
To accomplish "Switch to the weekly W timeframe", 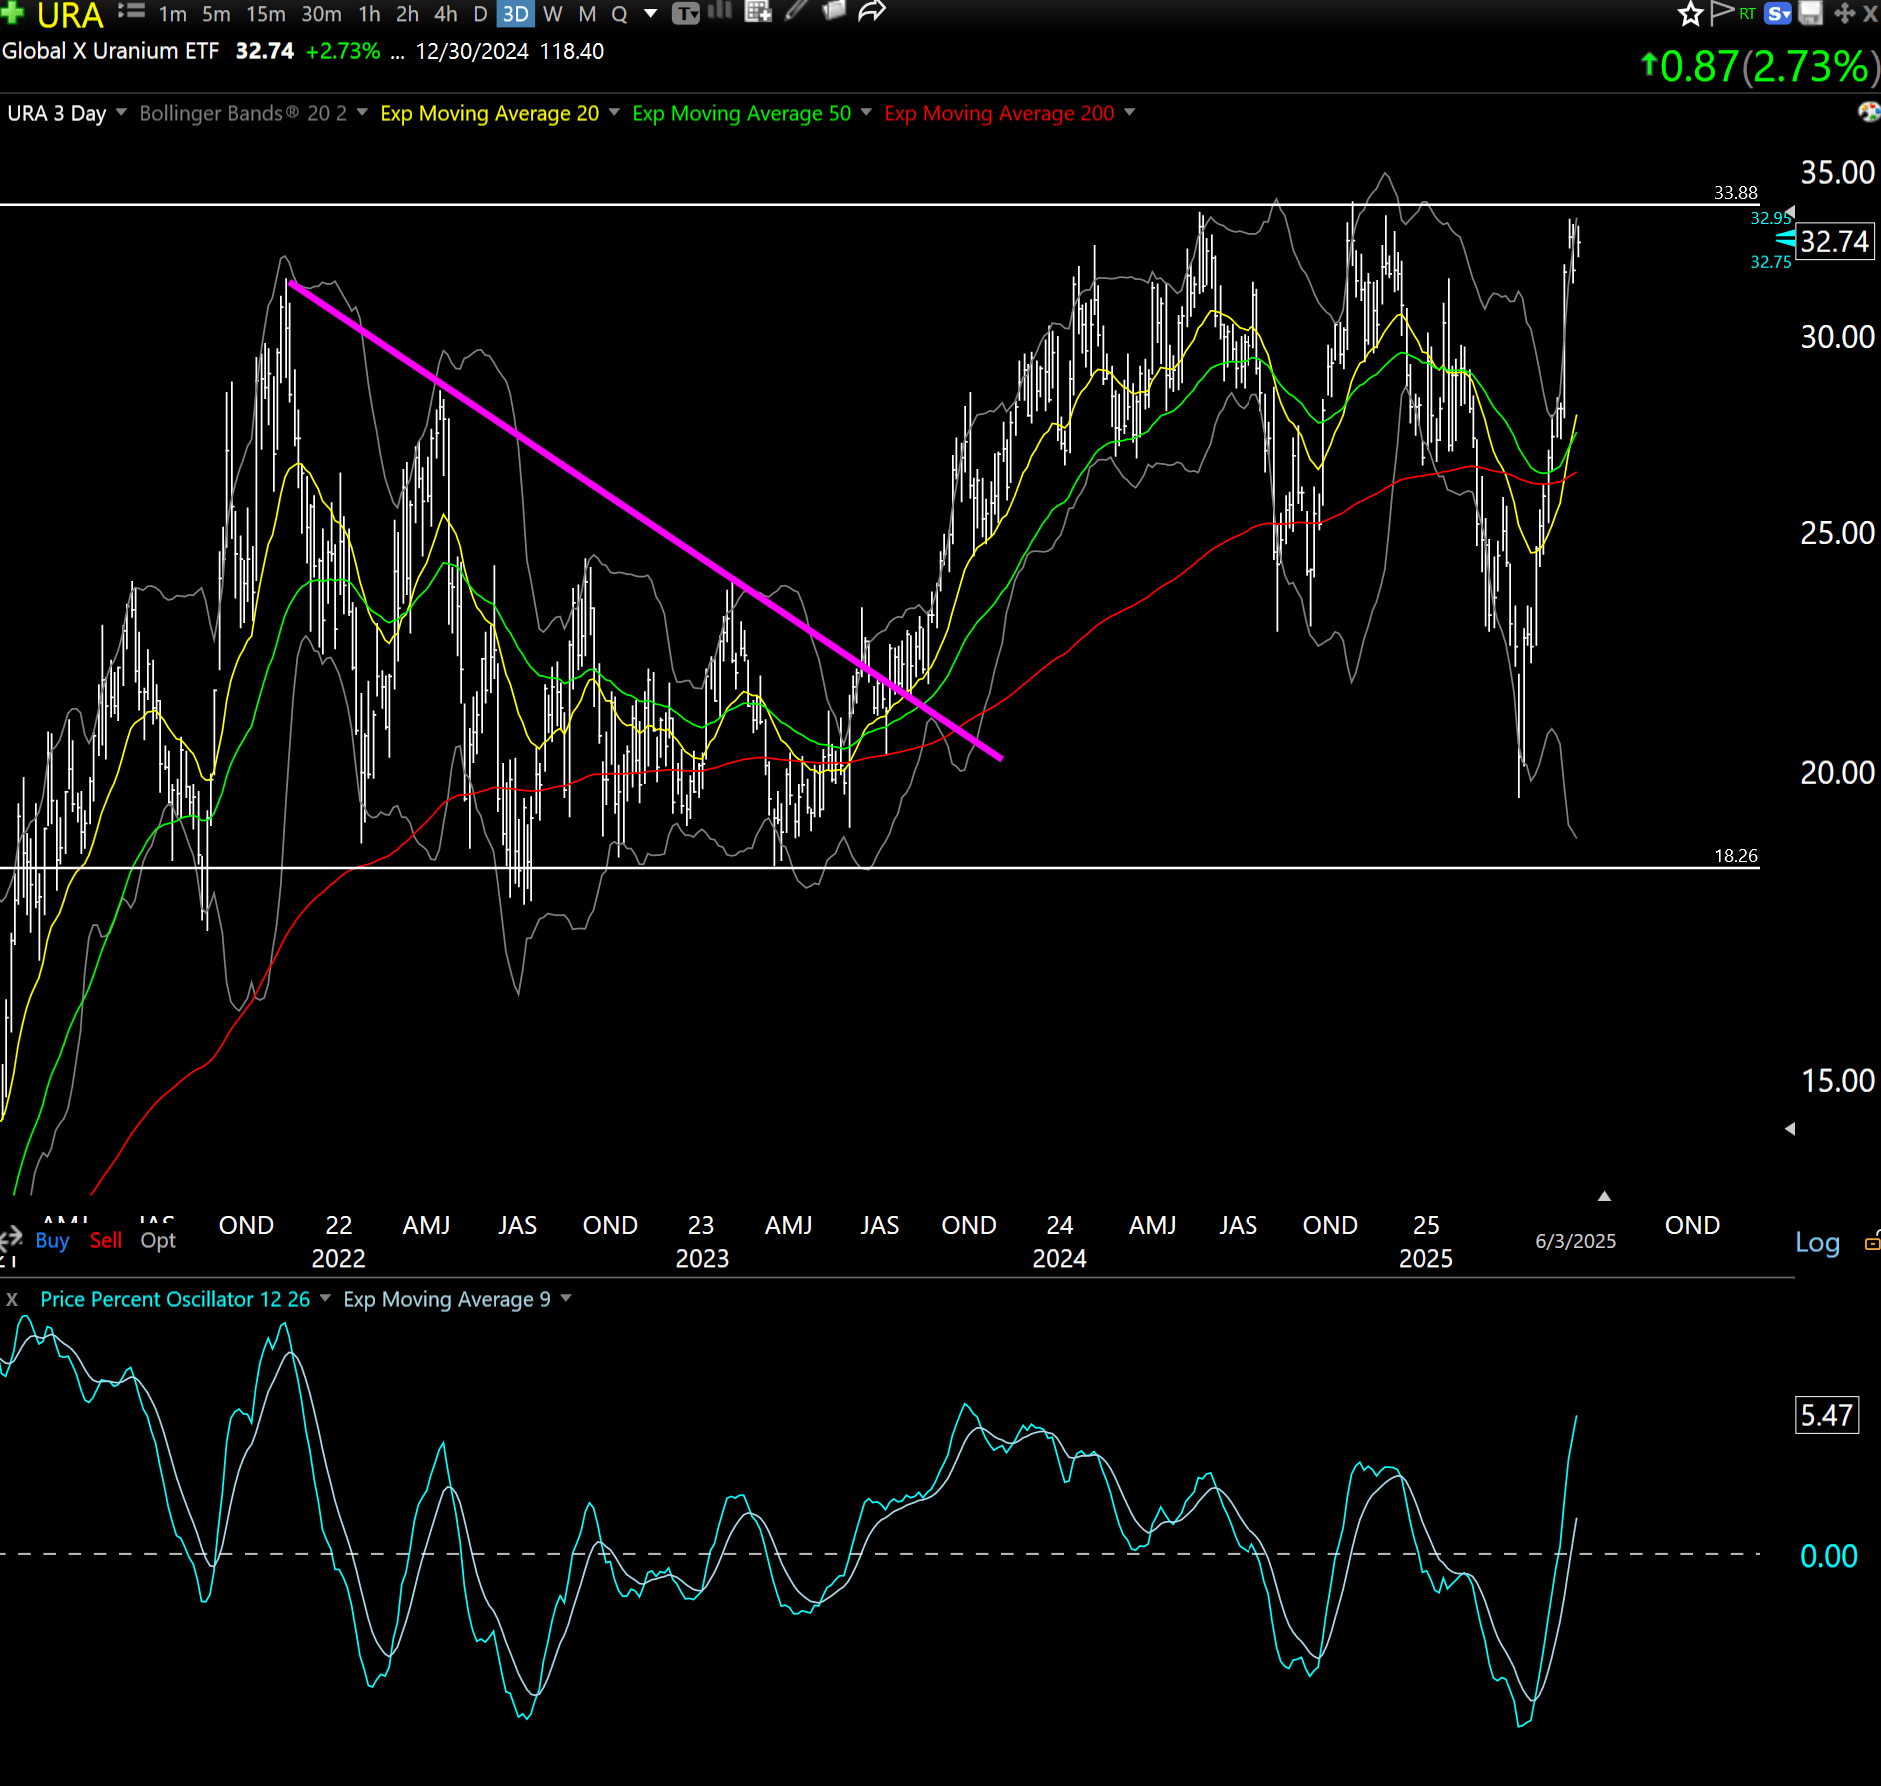I will (552, 14).
